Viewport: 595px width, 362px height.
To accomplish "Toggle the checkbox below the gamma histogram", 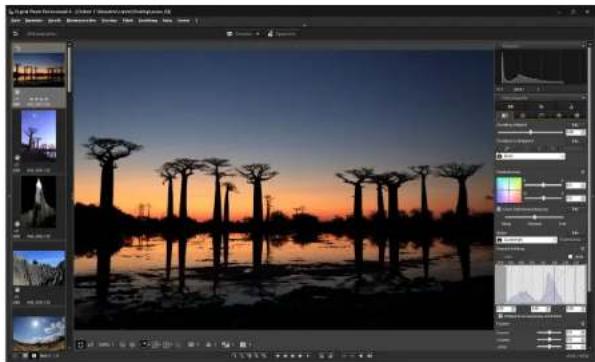I will tap(501, 316).
